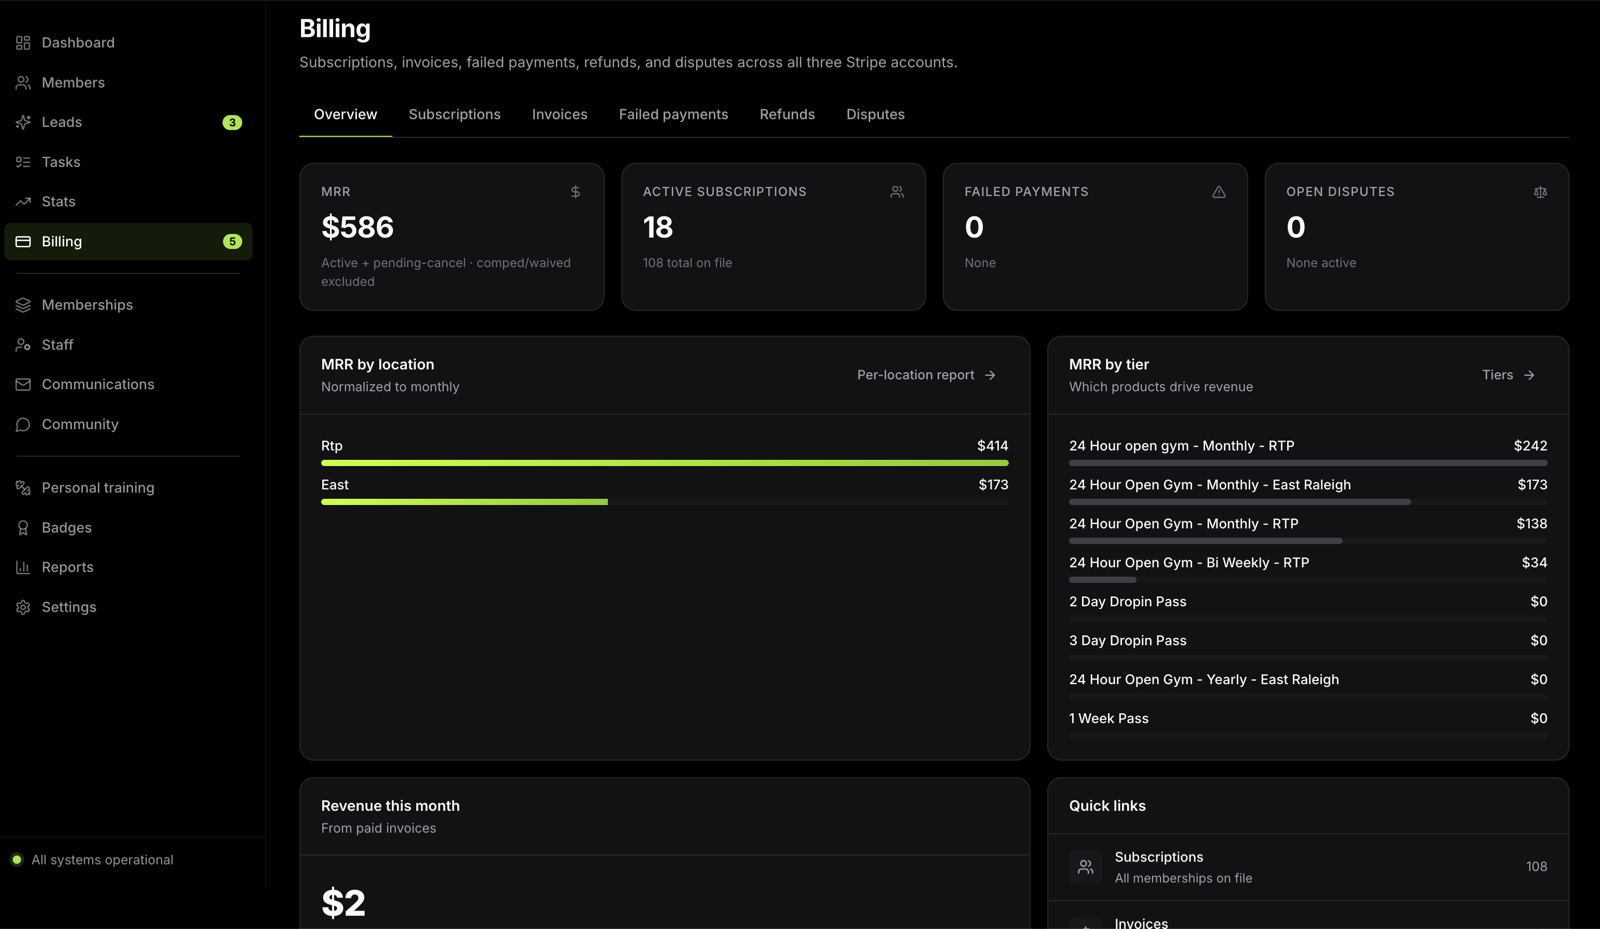Click the Communications envelope icon
This screenshot has height=929, width=1600.
[x=23, y=385]
